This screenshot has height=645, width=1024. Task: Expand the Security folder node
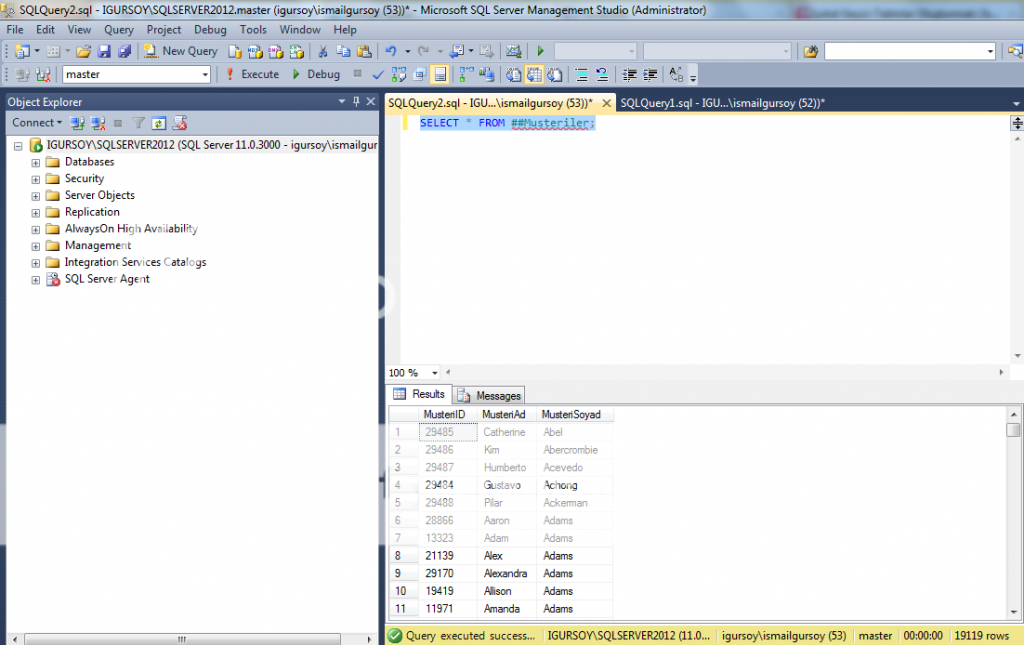tap(36, 179)
